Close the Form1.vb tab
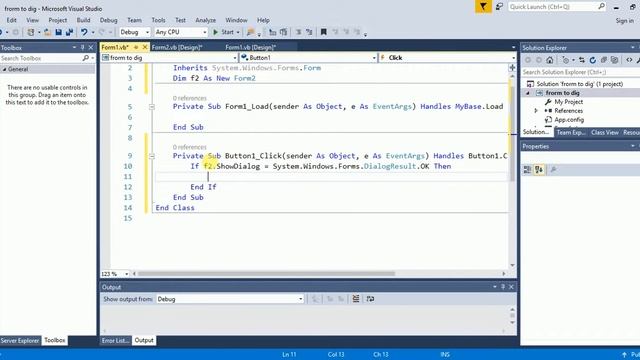The height and width of the screenshot is (360, 640). click(x=144, y=47)
